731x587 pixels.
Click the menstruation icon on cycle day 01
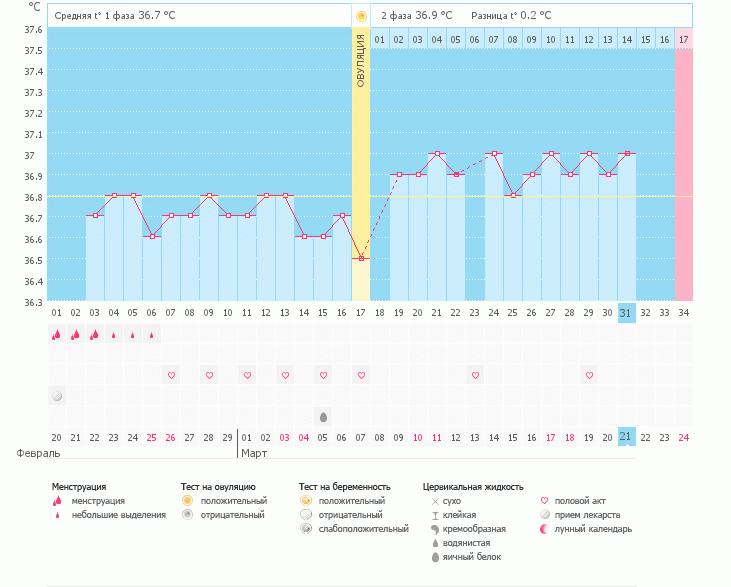(56, 335)
